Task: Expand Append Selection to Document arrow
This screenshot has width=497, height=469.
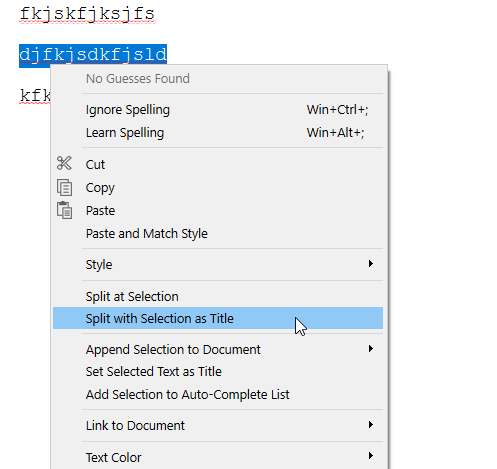Action: 371,349
